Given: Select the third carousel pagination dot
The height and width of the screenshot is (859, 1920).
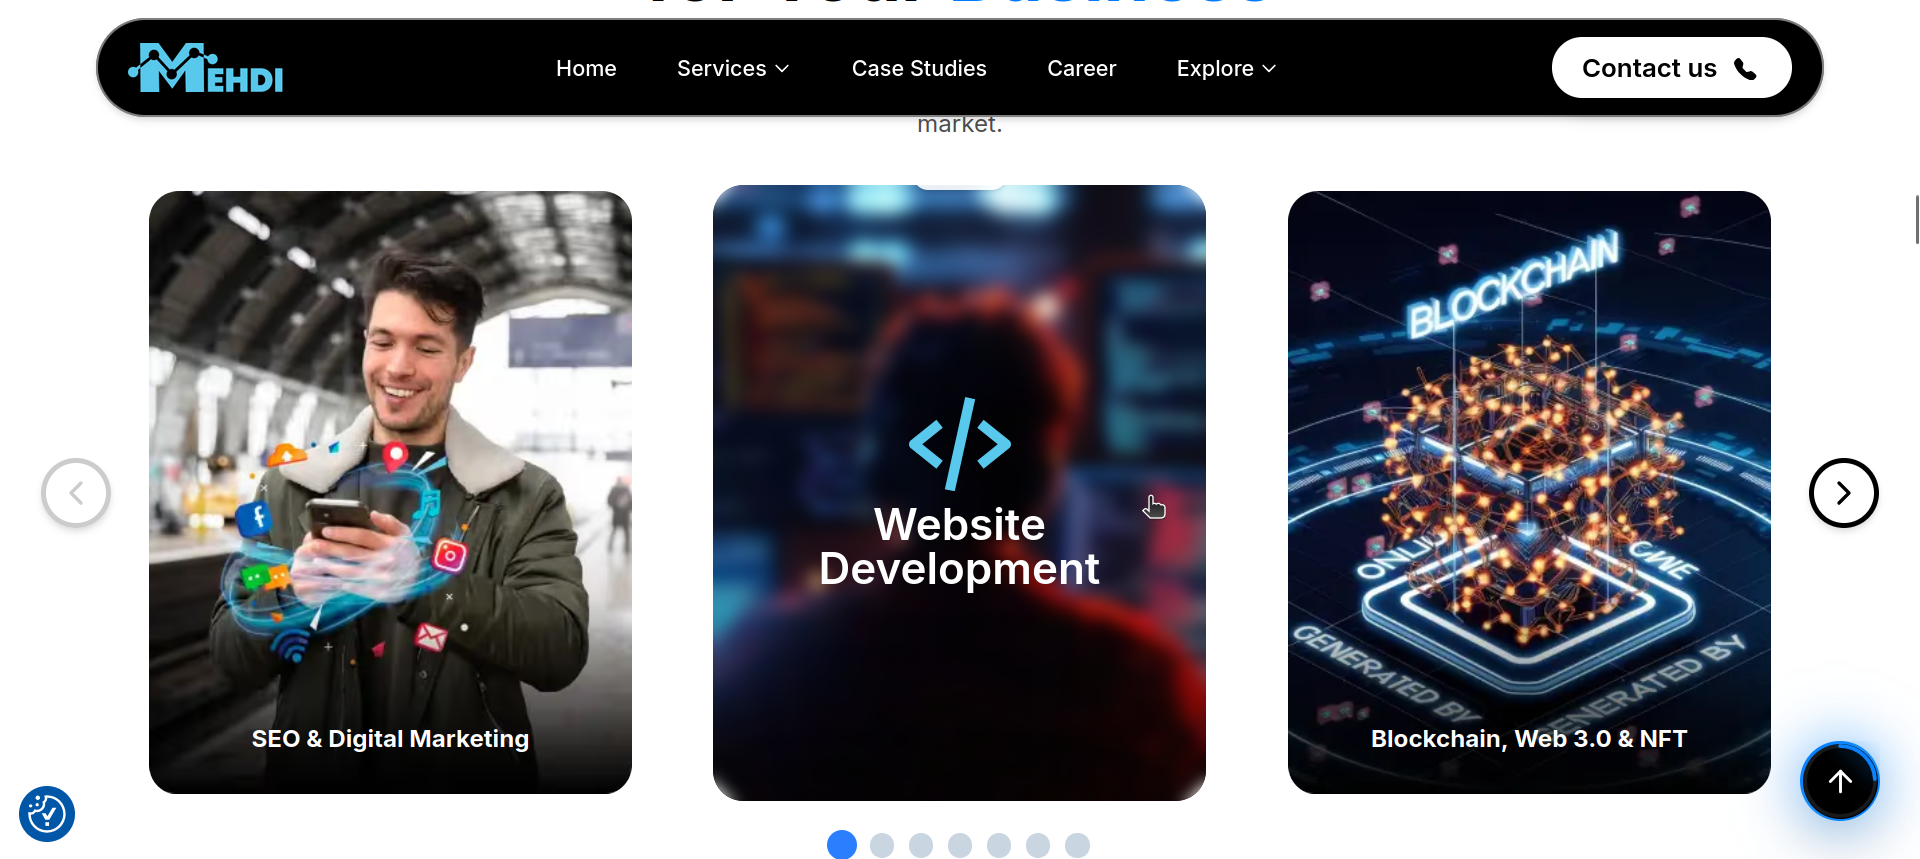Looking at the screenshot, I should point(921,845).
